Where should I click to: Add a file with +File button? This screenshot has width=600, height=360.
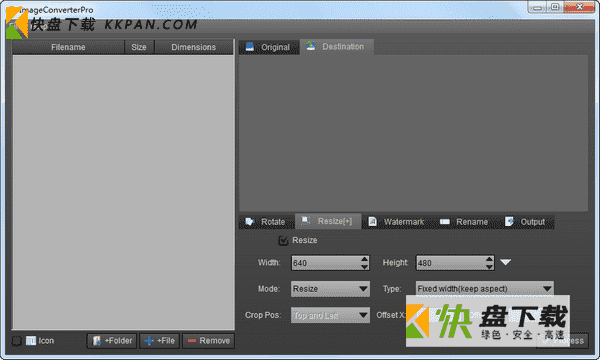click(160, 341)
